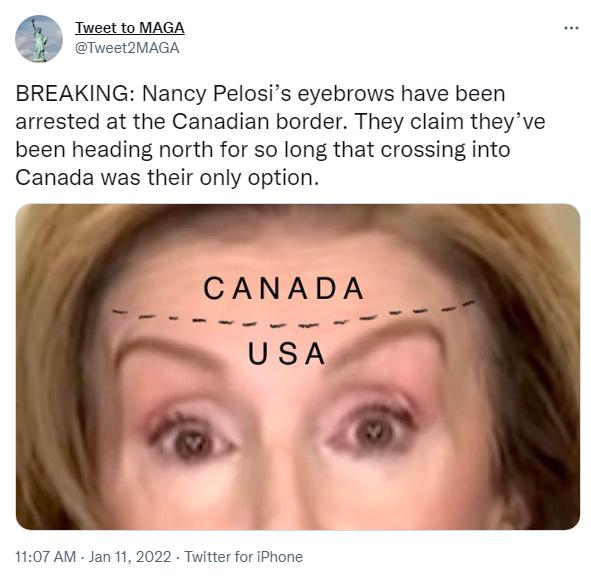Click the dashed border line on the forehead

point(293,315)
